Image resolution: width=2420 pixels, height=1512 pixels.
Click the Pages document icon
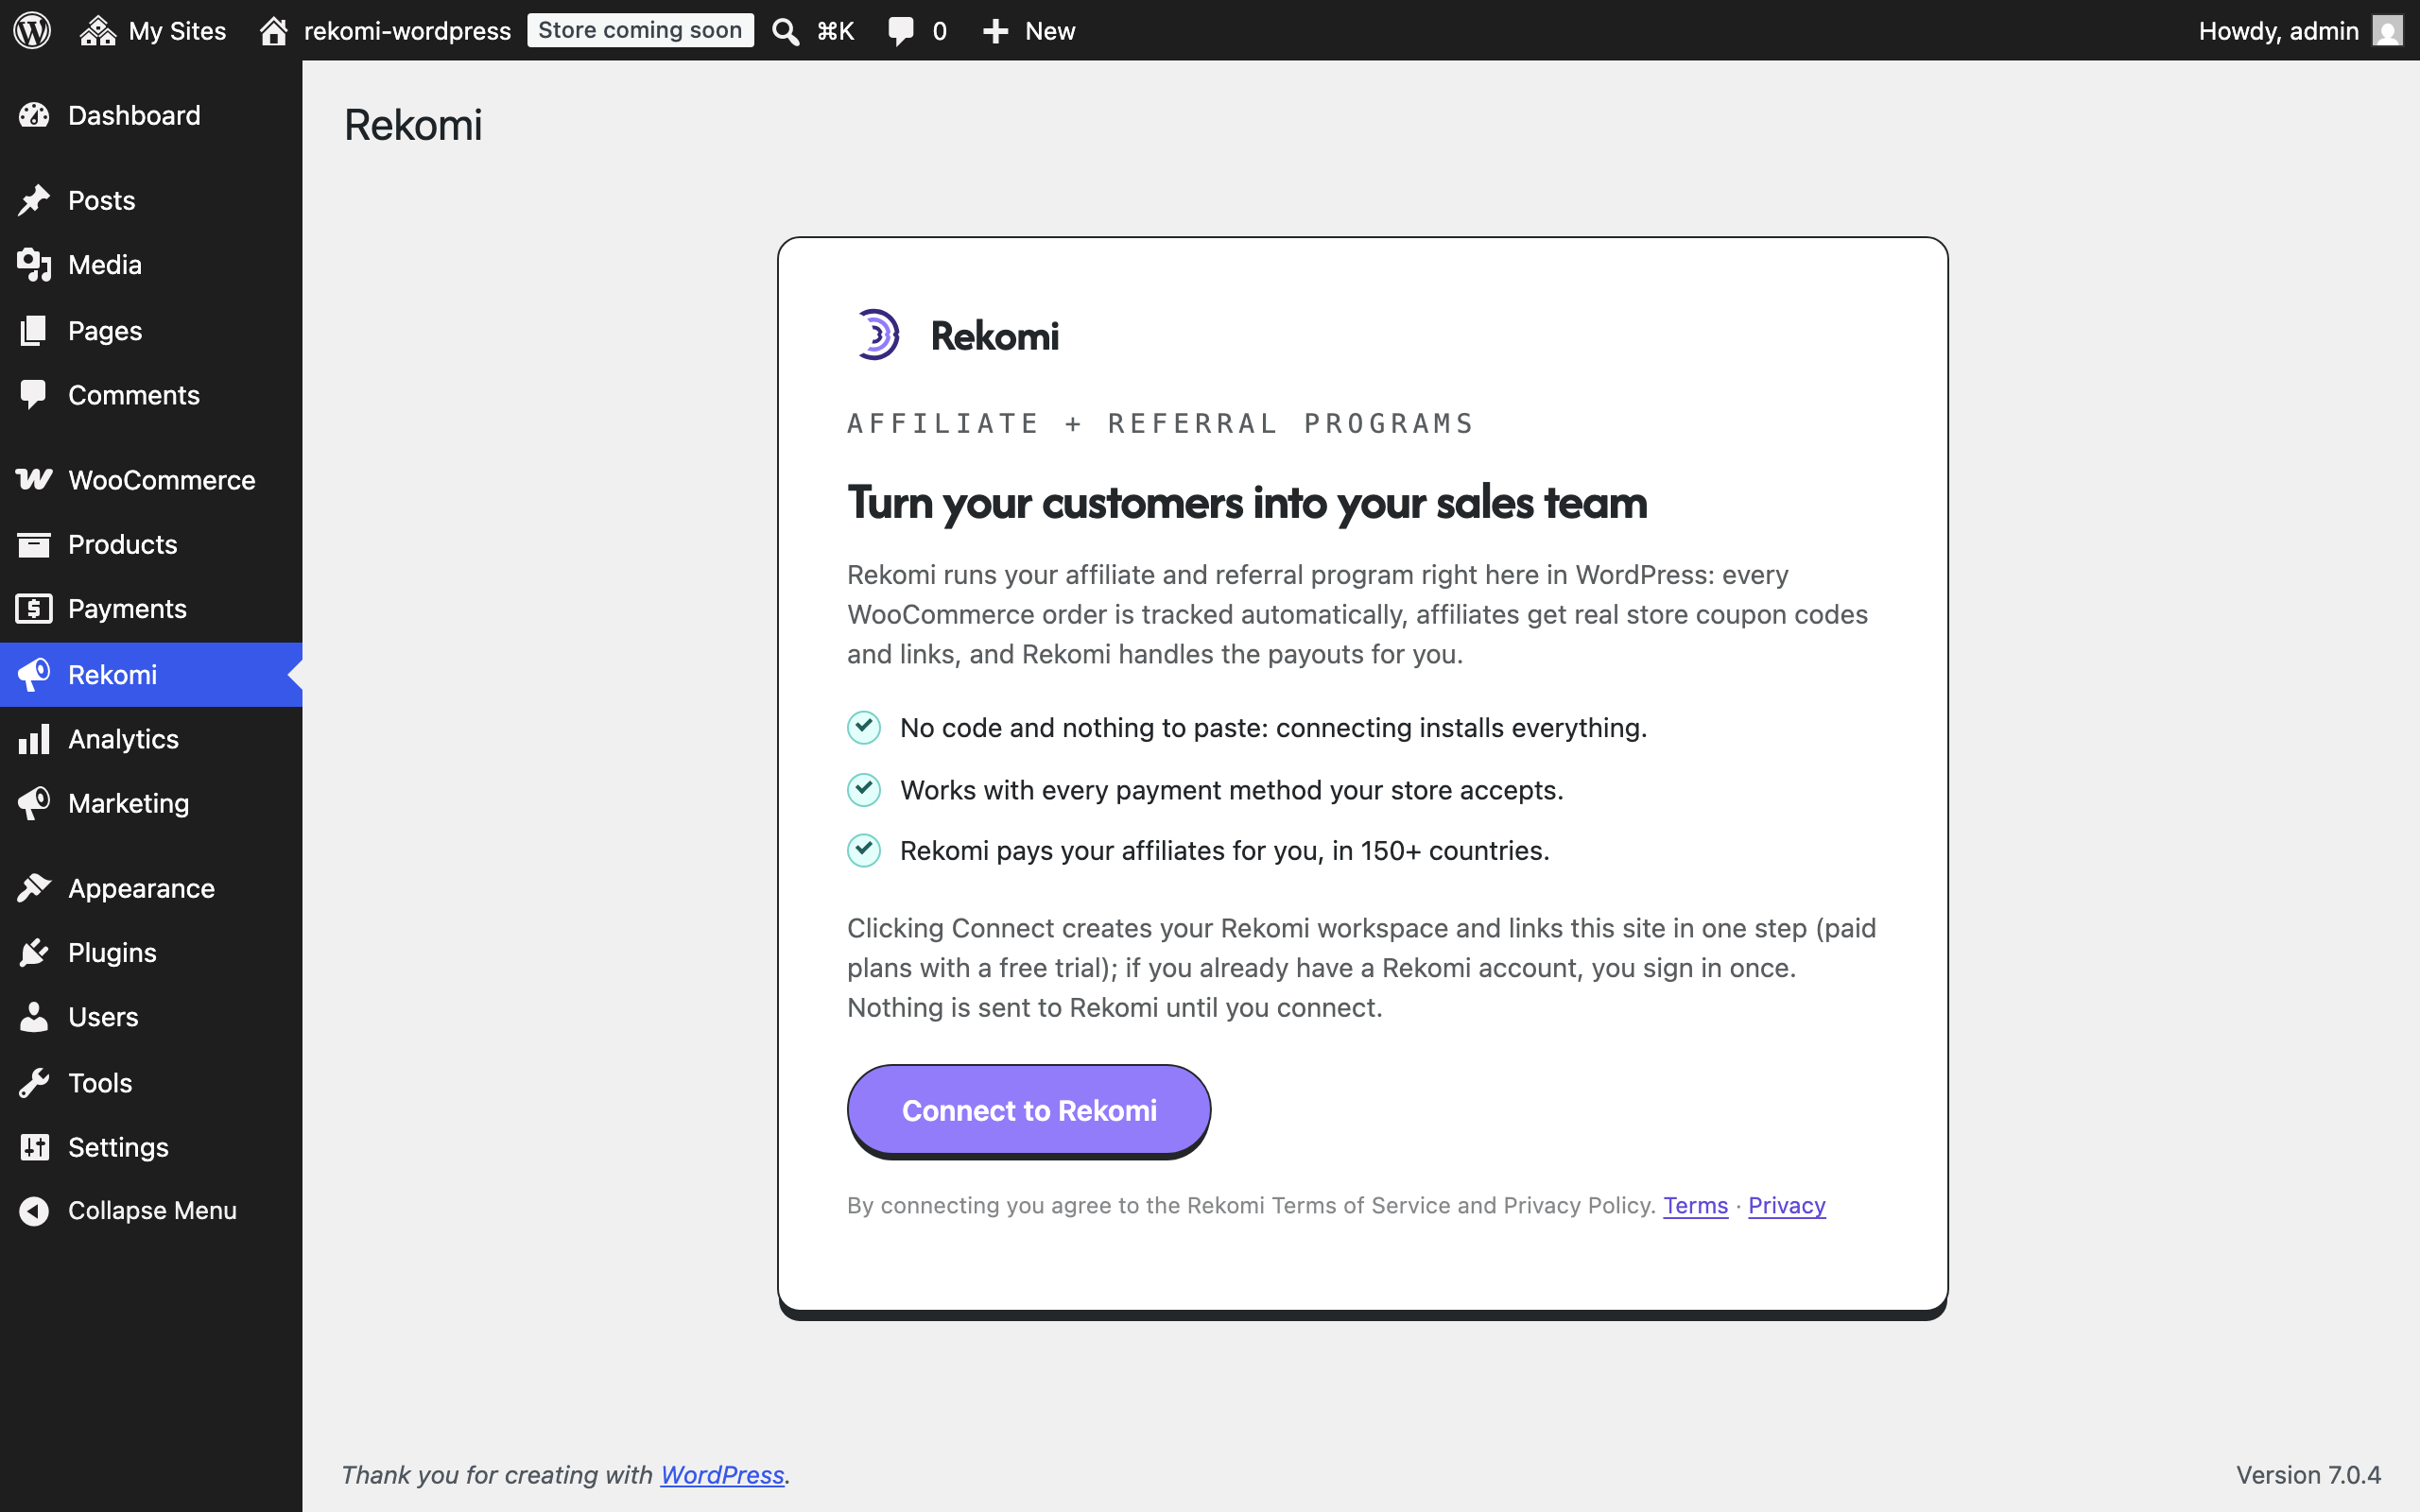coord(34,330)
